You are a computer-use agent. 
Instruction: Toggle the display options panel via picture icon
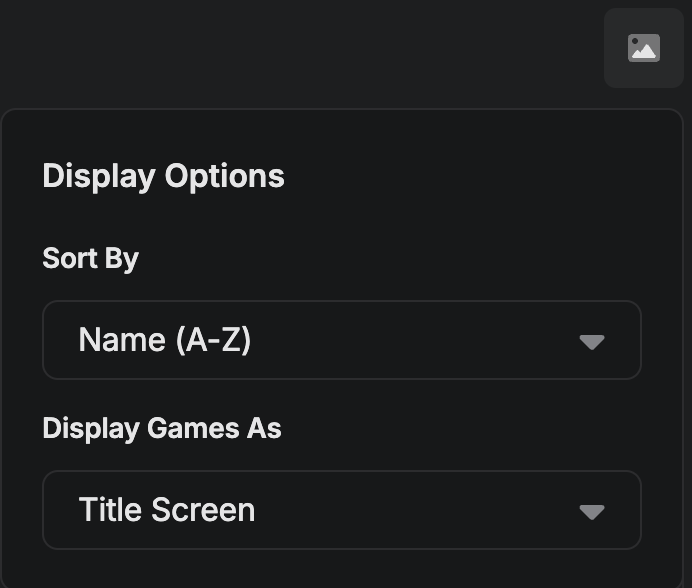643,48
